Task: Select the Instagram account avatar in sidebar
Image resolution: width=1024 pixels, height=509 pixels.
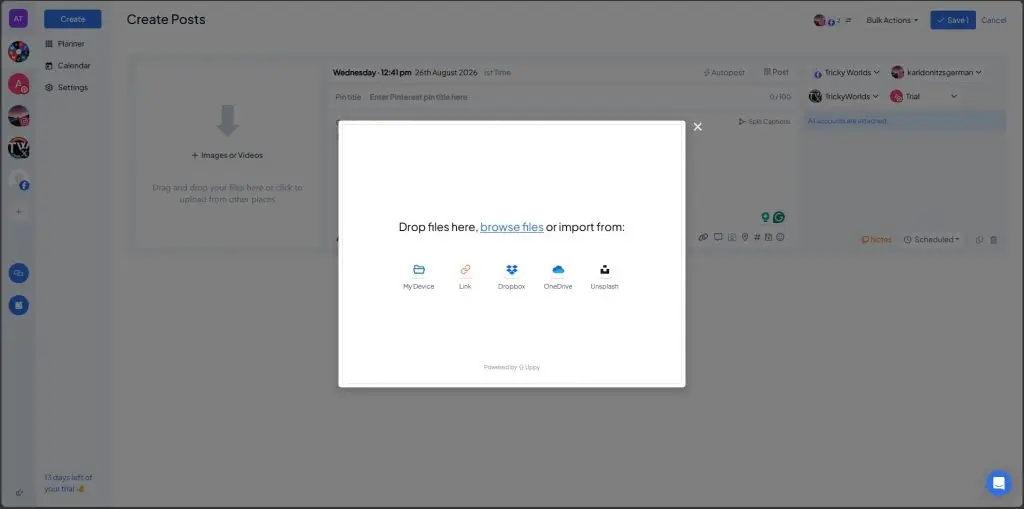Action: point(18,116)
